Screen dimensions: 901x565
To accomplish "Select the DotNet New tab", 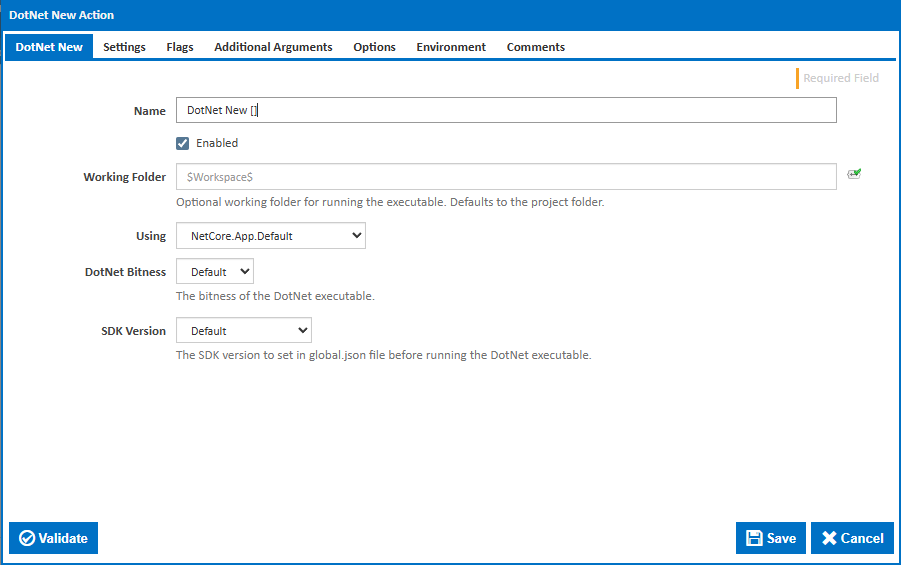I will 49,47.
